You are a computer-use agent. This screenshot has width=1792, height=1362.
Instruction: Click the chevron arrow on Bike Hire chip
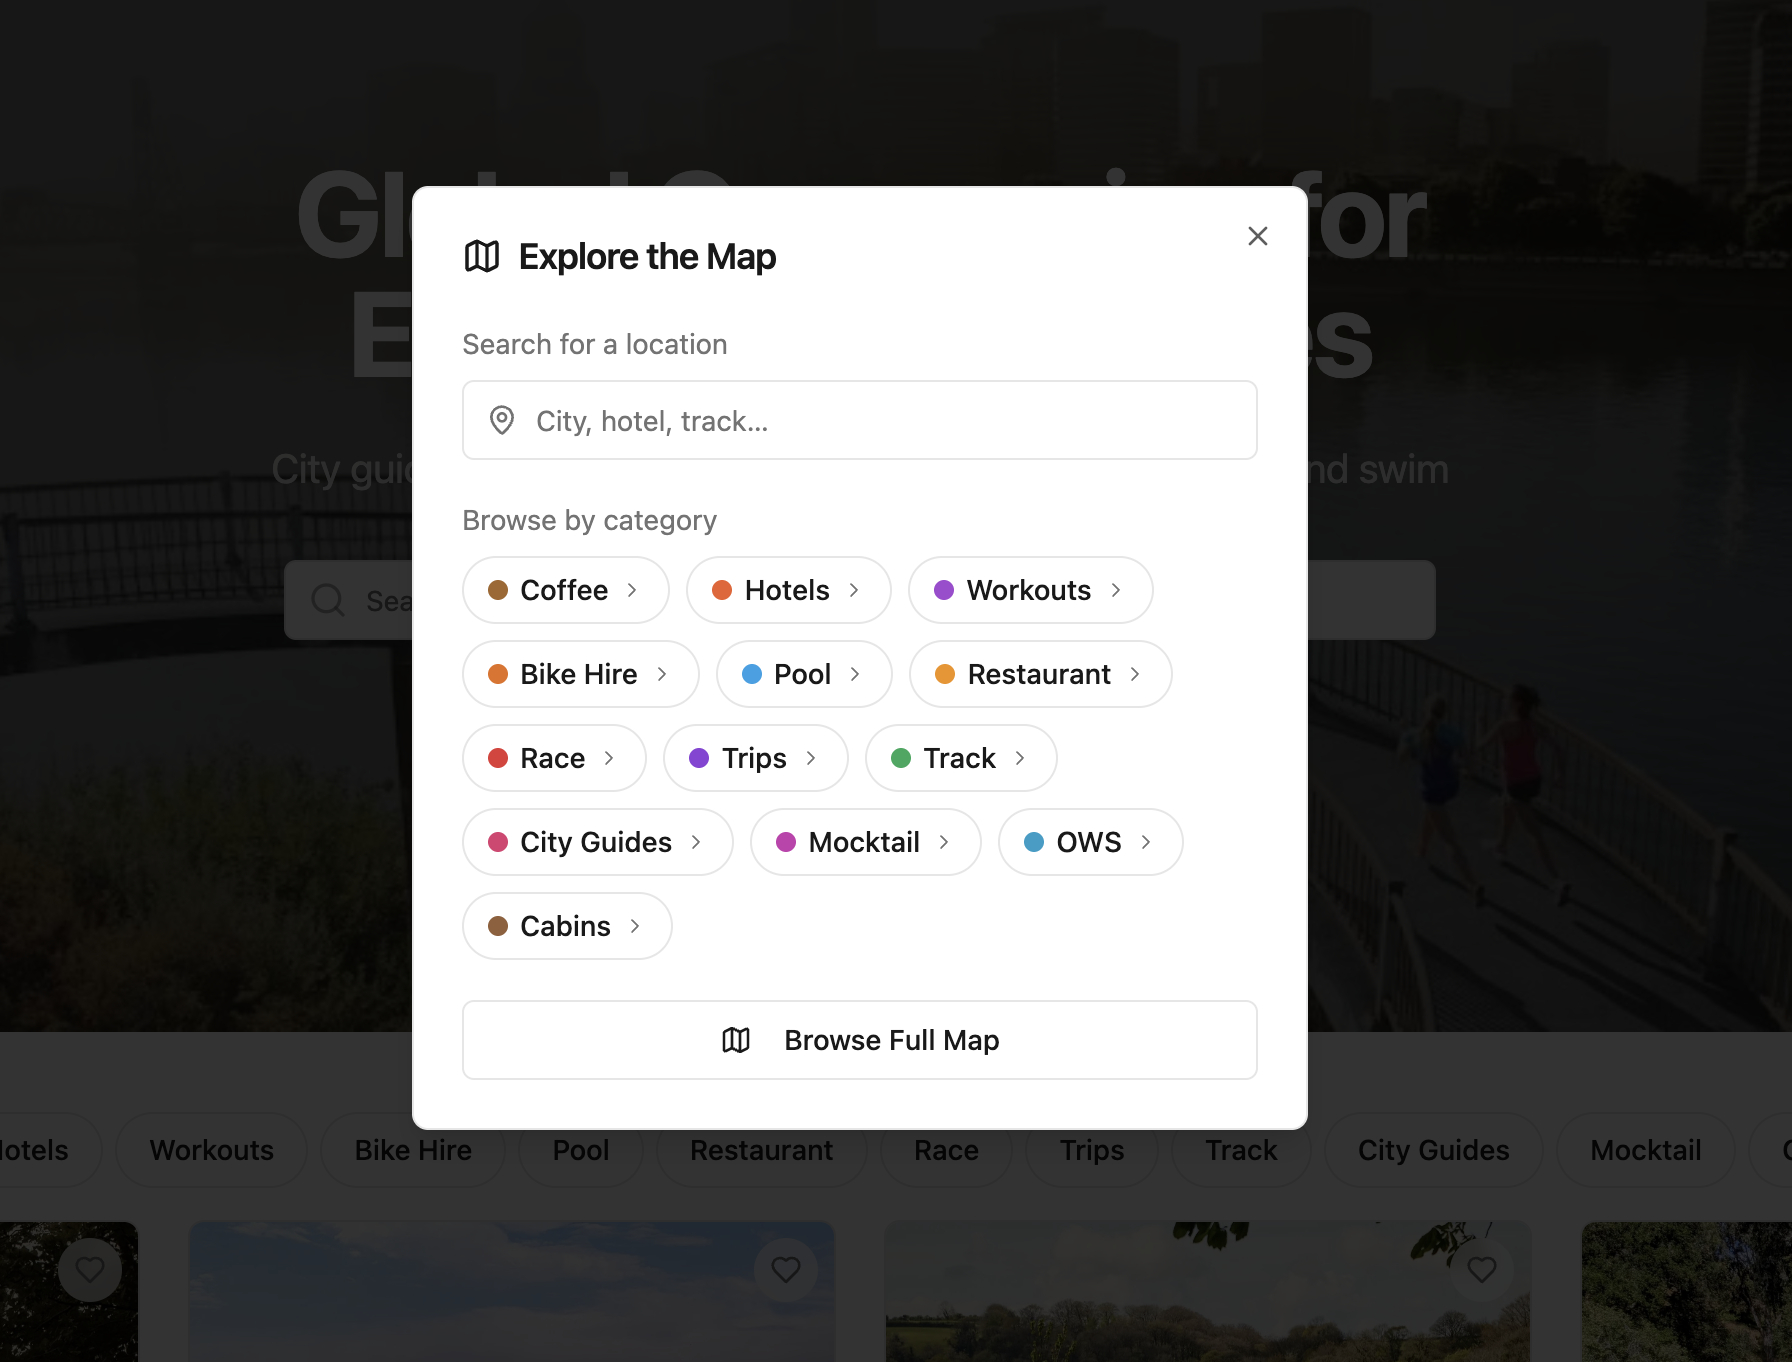(662, 674)
